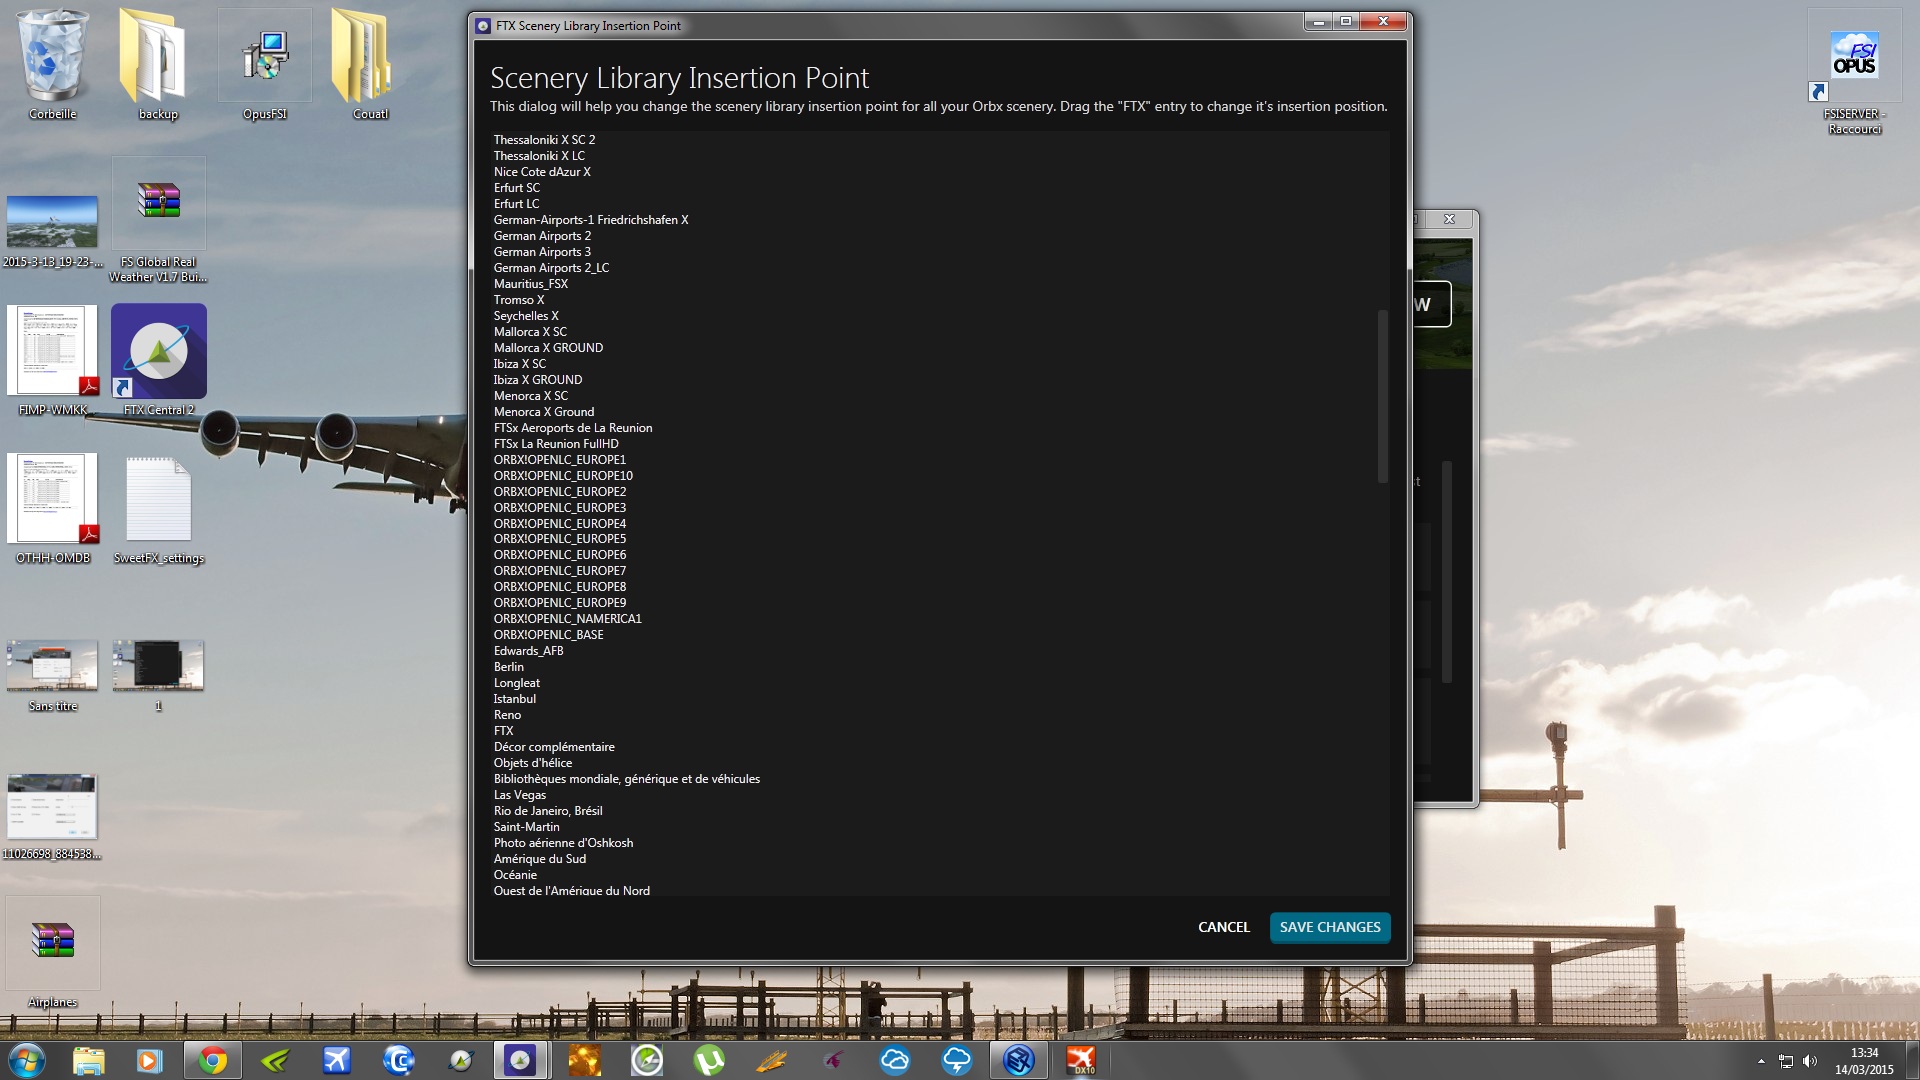Image resolution: width=1920 pixels, height=1080 pixels.
Task: Select the Las Vegas entry
Action: 520,795
